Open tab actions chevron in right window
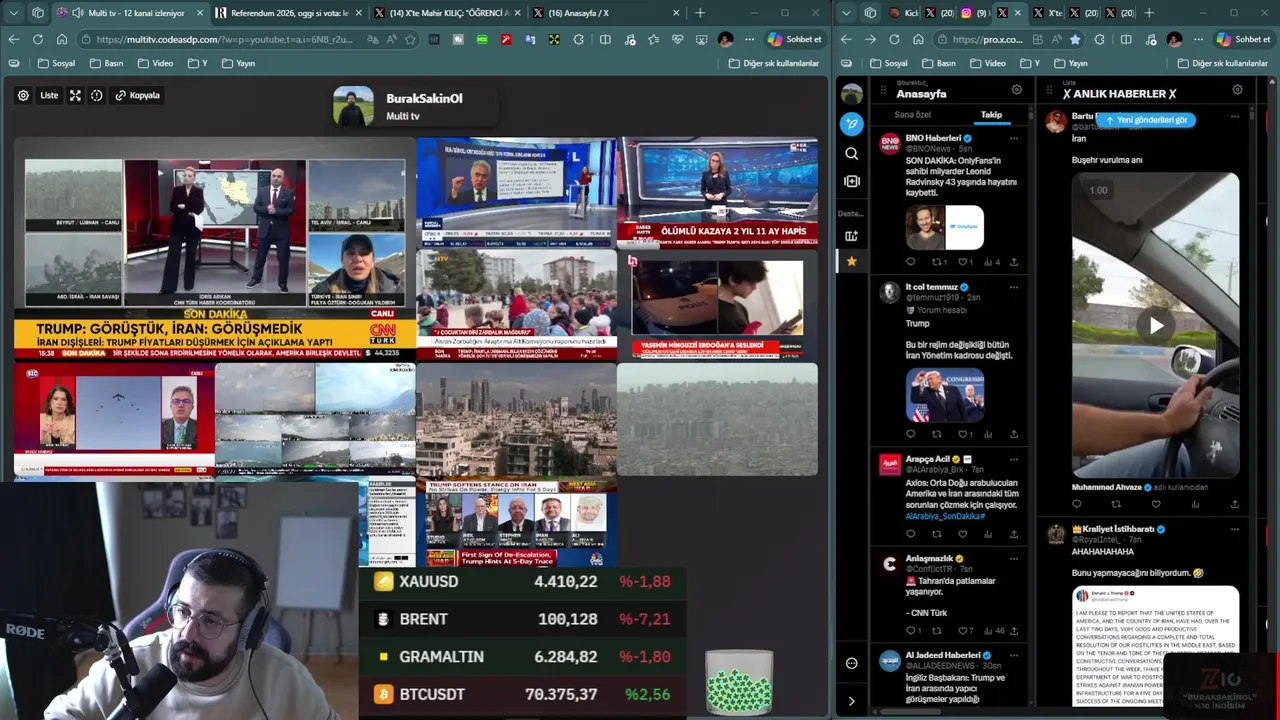 (x=847, y=13)
